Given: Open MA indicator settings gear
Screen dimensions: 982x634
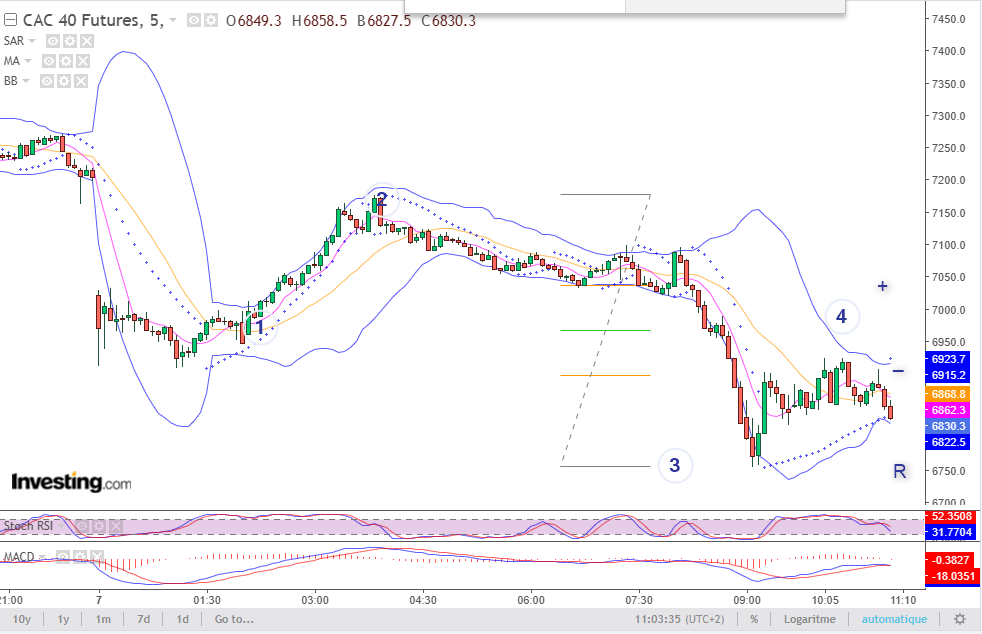Looking at the screenshot, I should point(66,61).
